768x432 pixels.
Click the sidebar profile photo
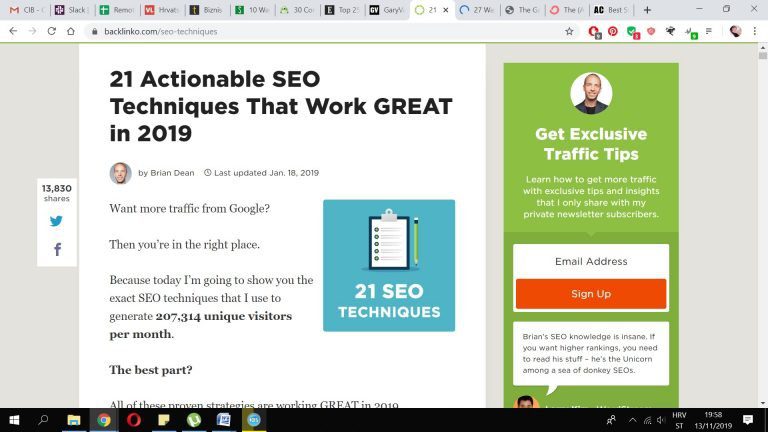[x=591, y=94]
